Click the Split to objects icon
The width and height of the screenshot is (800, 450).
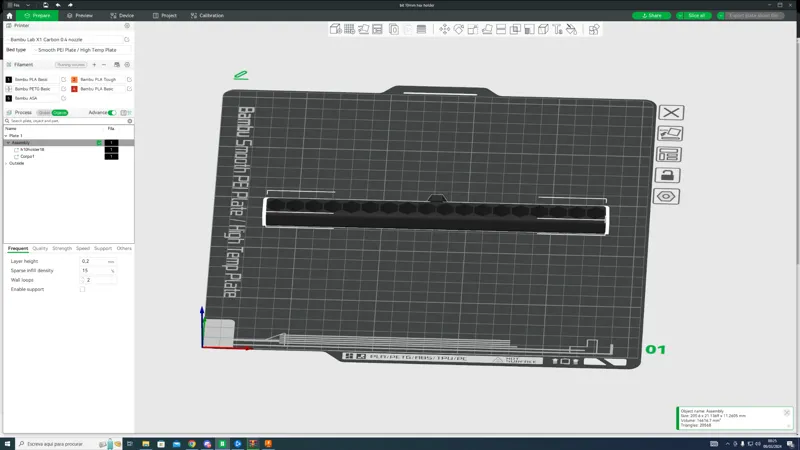[394, 29]
